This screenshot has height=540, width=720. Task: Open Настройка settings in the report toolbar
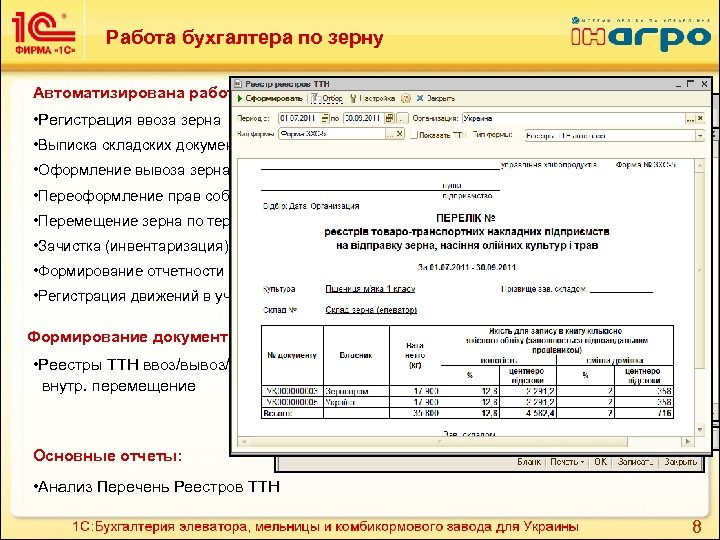(372, 98)
